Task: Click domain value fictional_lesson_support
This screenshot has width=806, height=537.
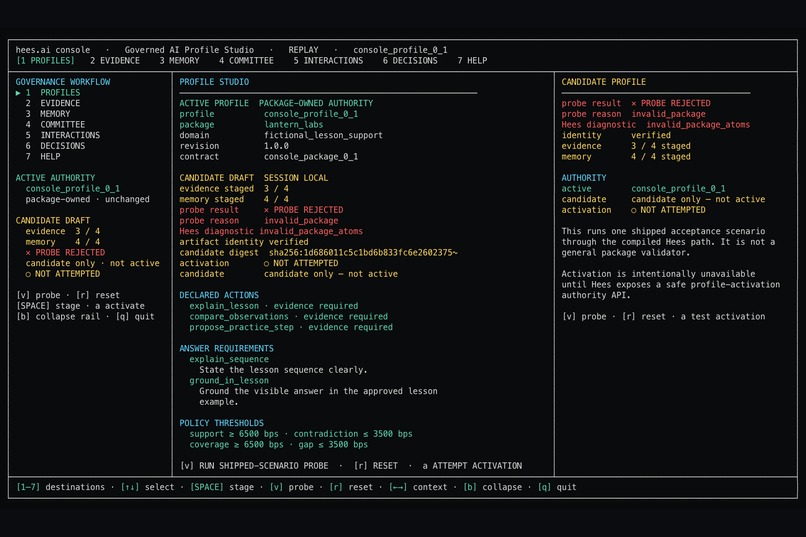Action: tap(323, 135)
